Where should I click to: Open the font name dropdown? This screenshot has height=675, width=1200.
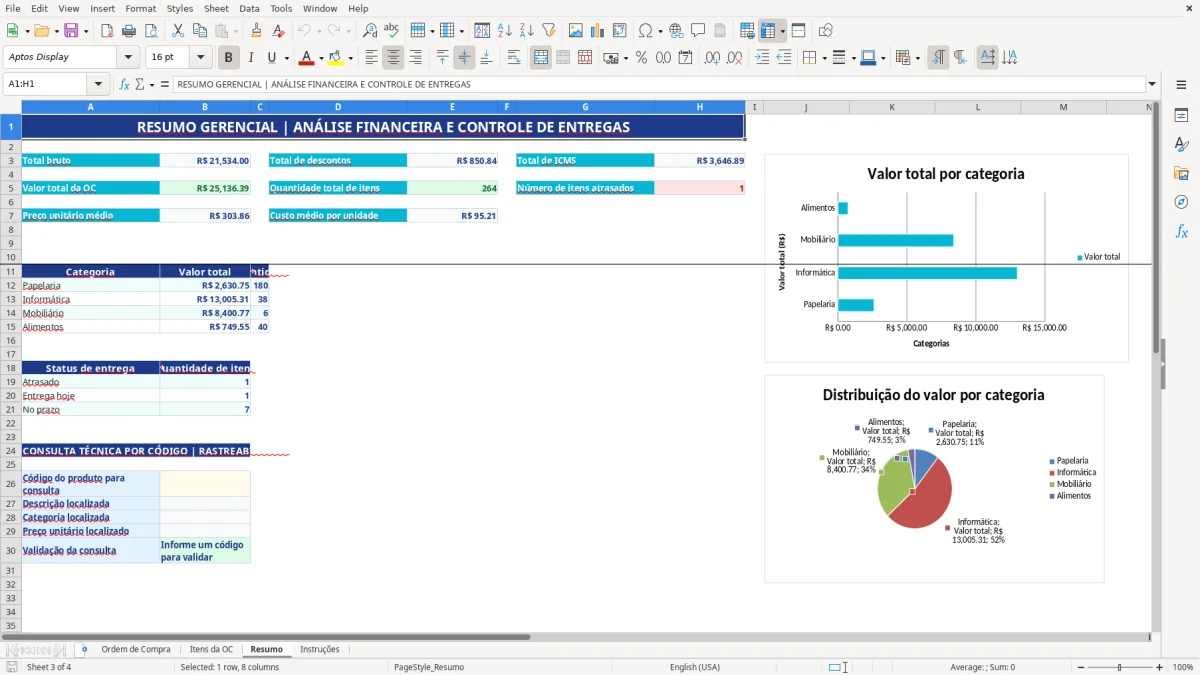(128, 57)
